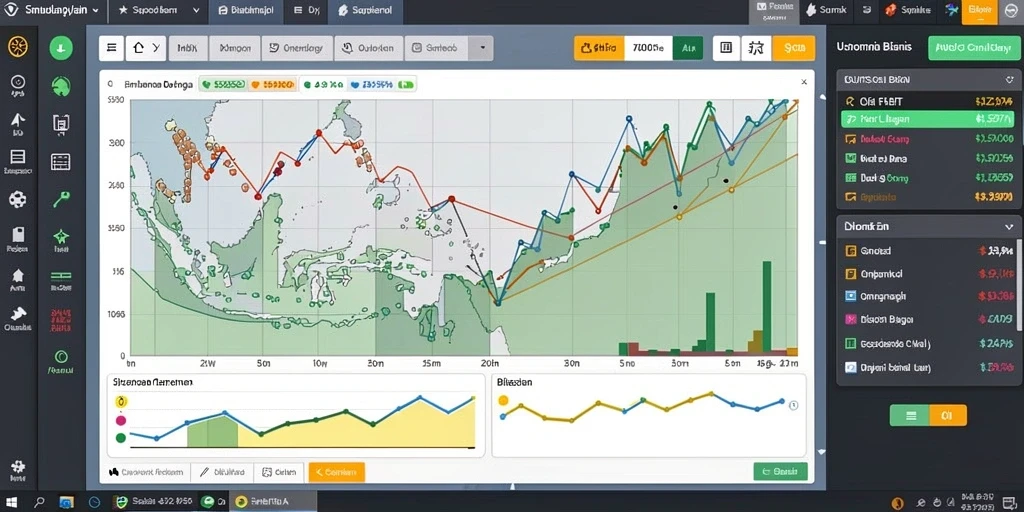
Task: Click the hamburger menu button in toolbar
Action: pyautogui.click(x=111, y=48)
